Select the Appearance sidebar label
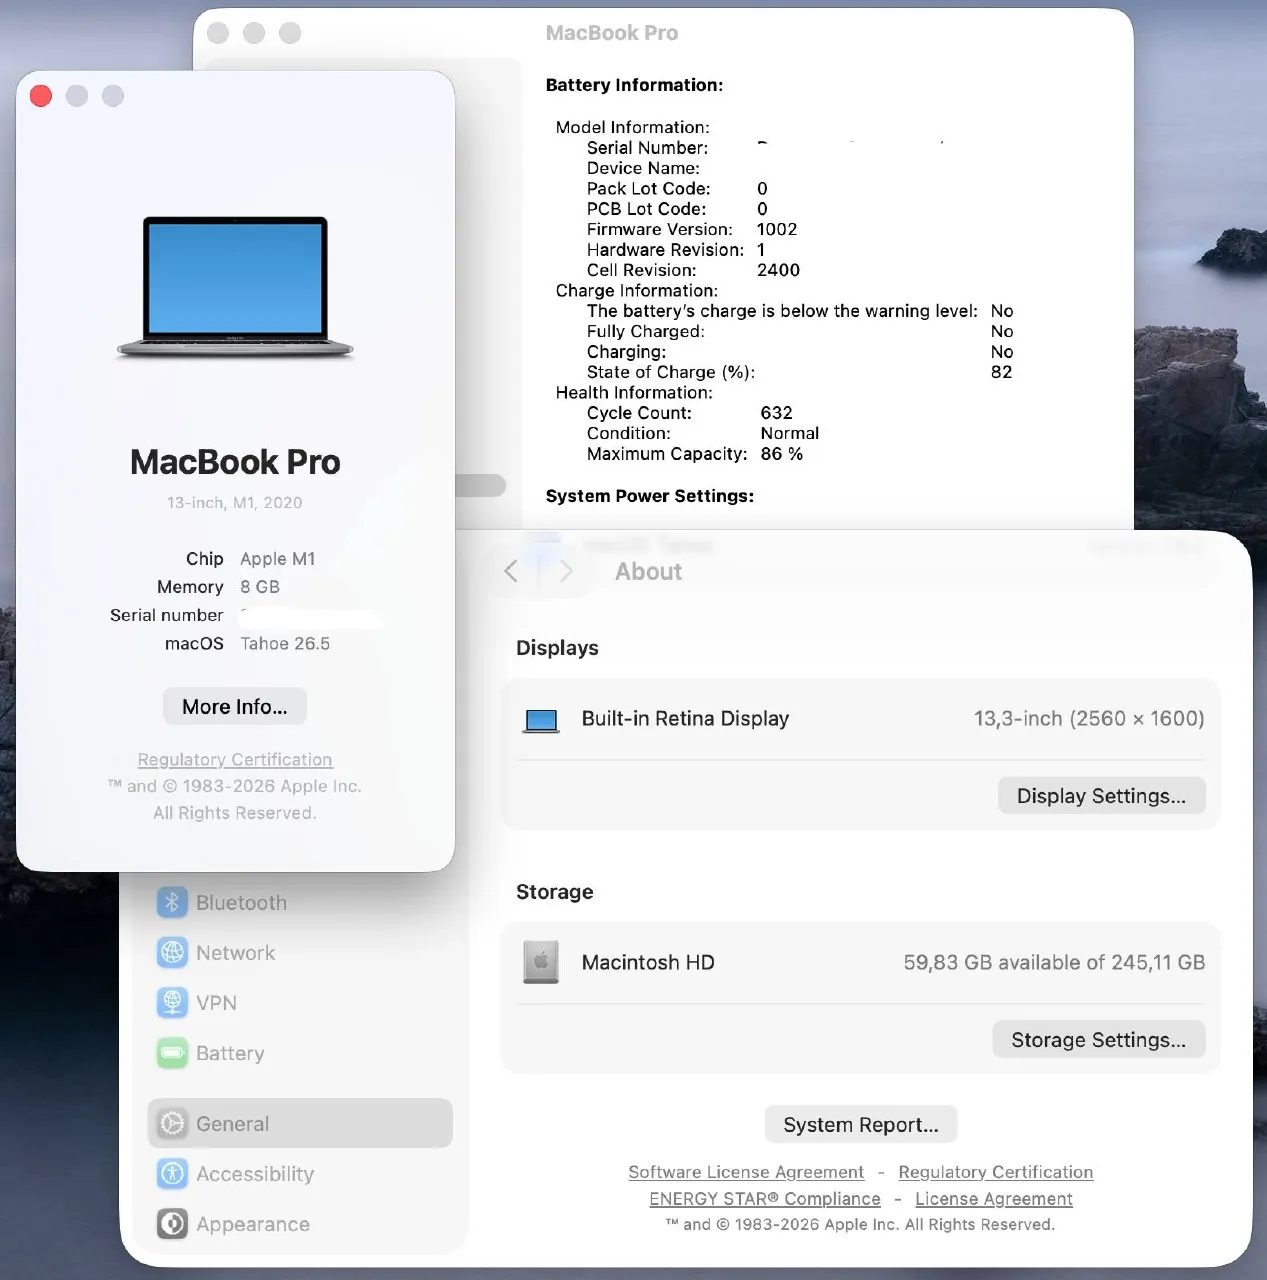The width and height of the screenshot is (1267, 1280). pos(253,1224)
